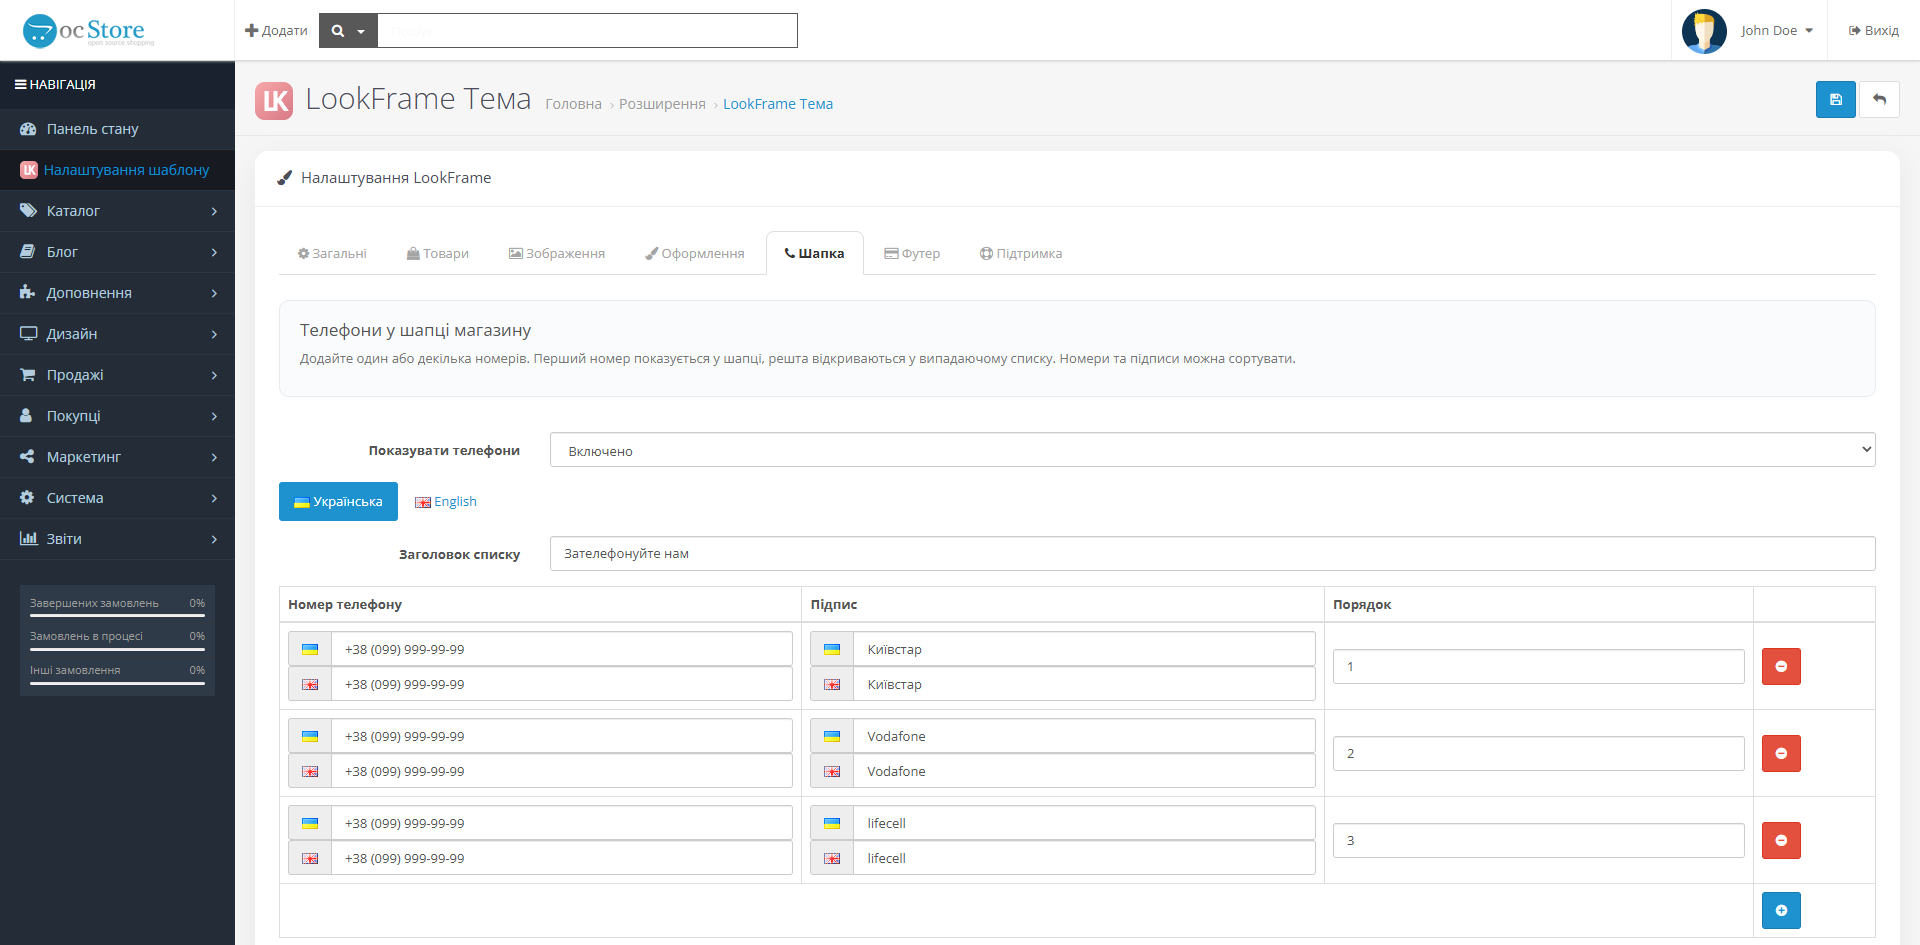Expand the Покупці sidebar menu
This screenshot has height=945, width=1920.
tap(117, 416)
